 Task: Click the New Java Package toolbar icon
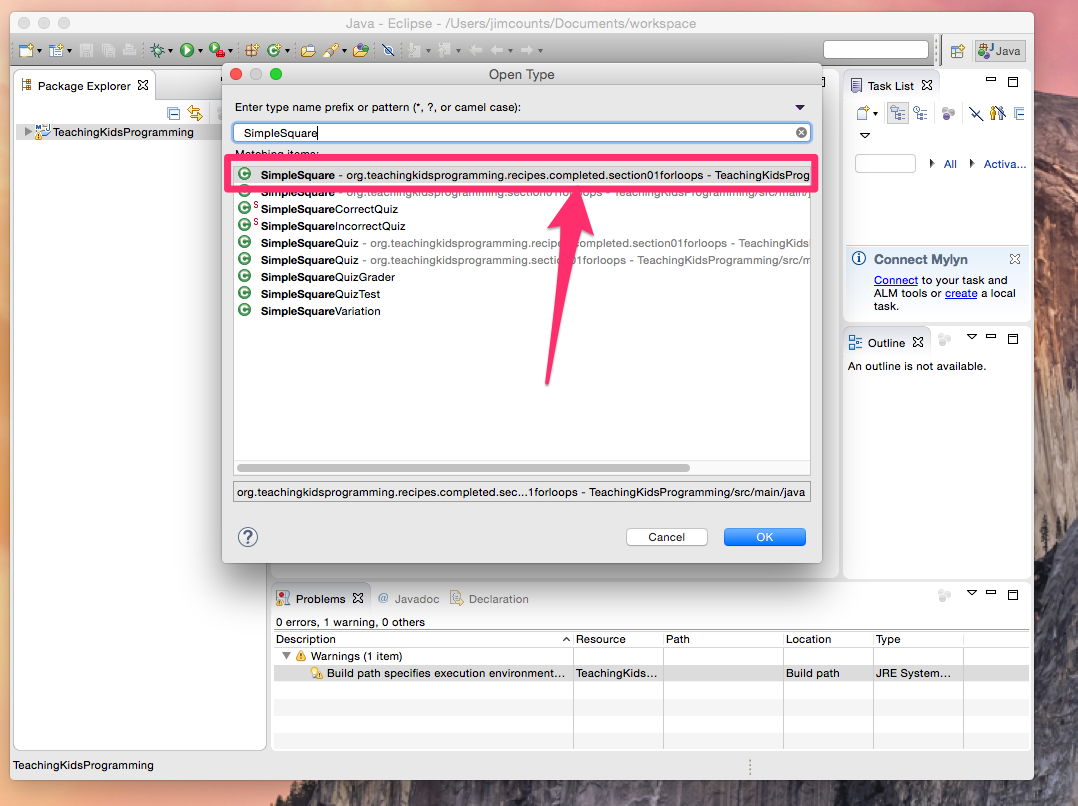(252, 50)
